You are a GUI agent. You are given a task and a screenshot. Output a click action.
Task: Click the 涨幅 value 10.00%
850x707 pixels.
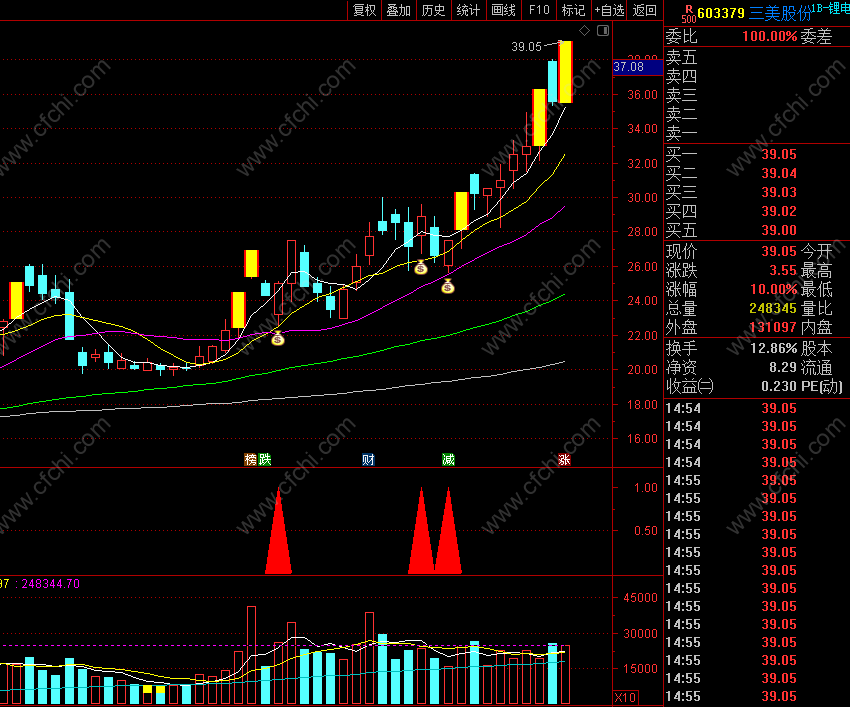[x=774, y=290]
